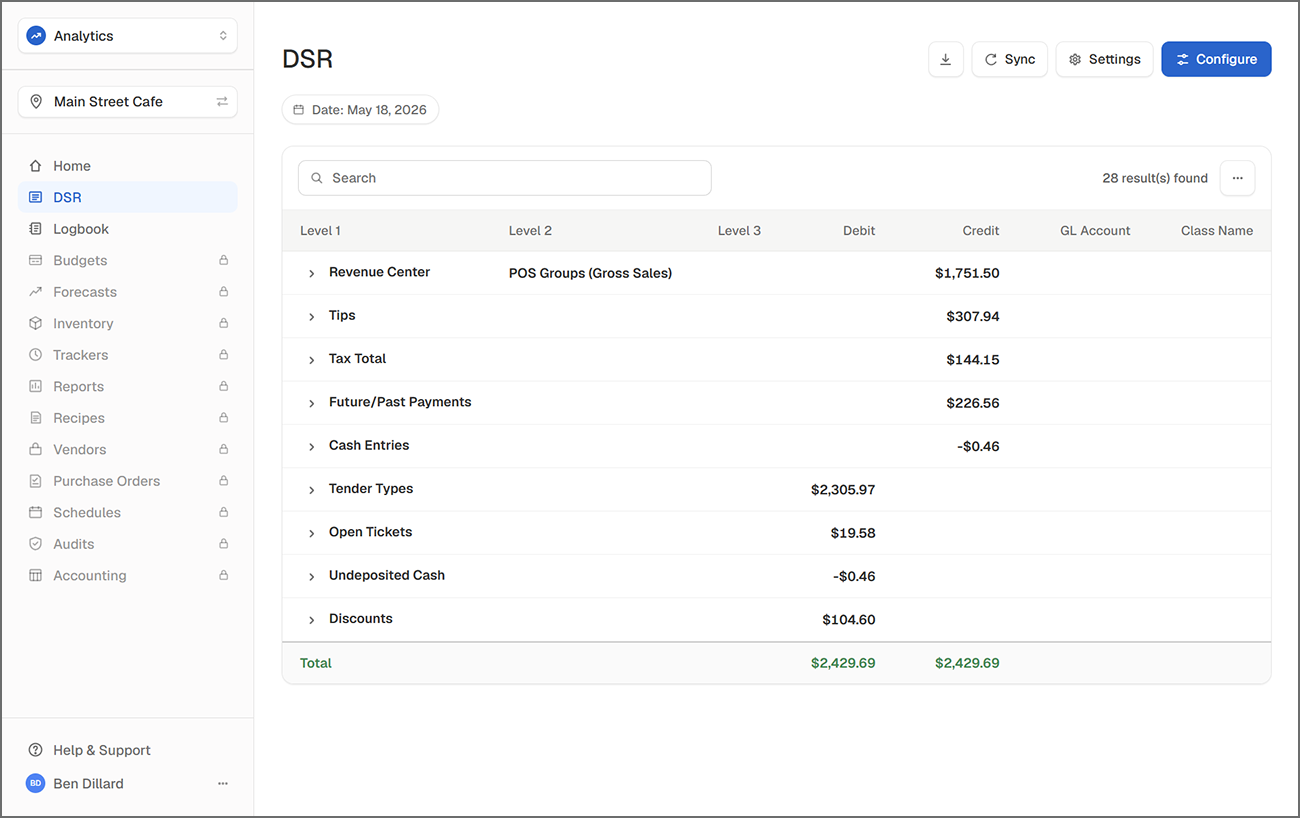1300x818 pixels.
Task: Expand the Tax Total row
Action: (311, 359)
